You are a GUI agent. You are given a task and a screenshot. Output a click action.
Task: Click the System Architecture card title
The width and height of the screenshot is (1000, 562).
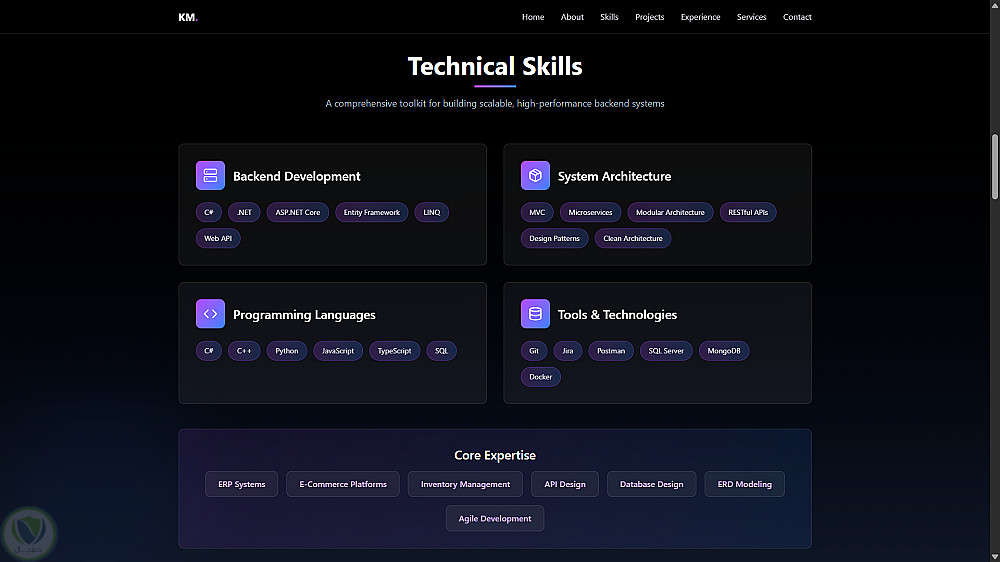point(614,176)
